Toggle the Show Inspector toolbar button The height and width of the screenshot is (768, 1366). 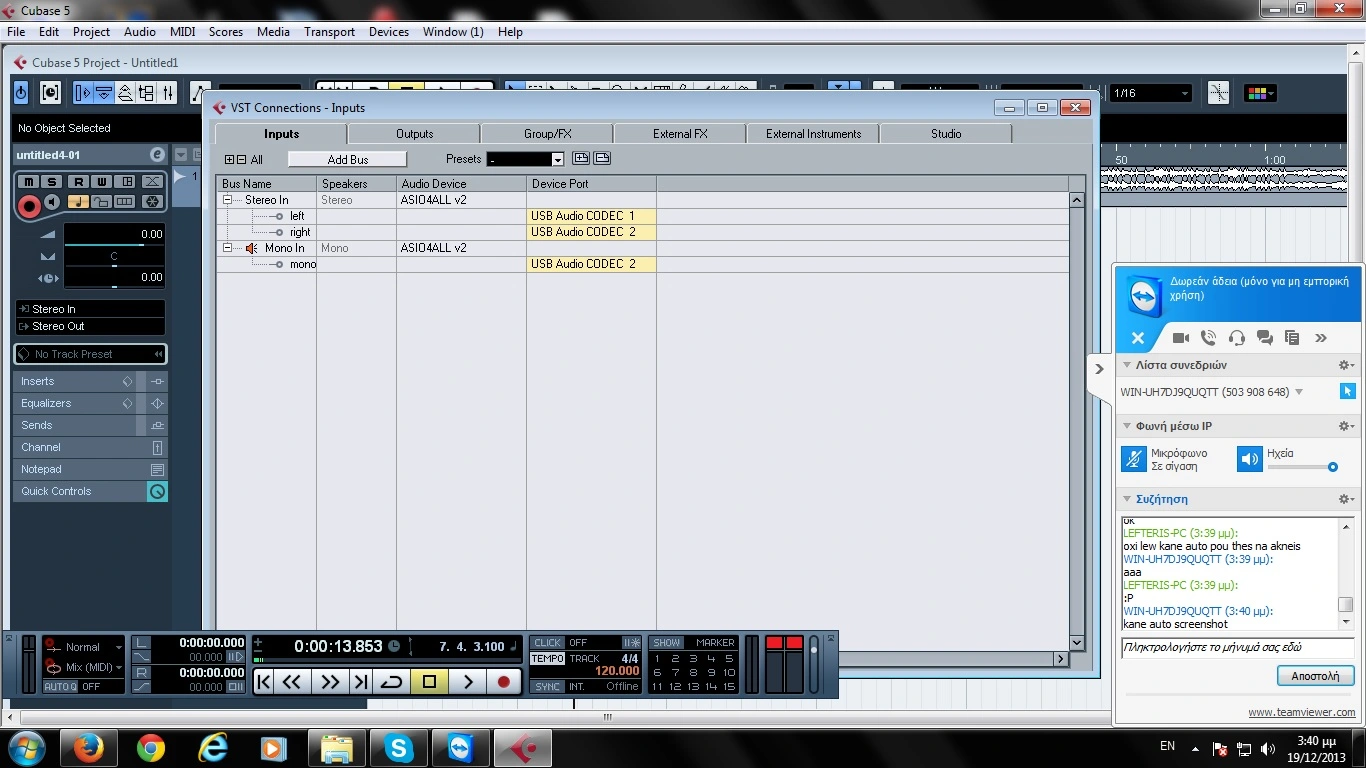coord(82,93)
